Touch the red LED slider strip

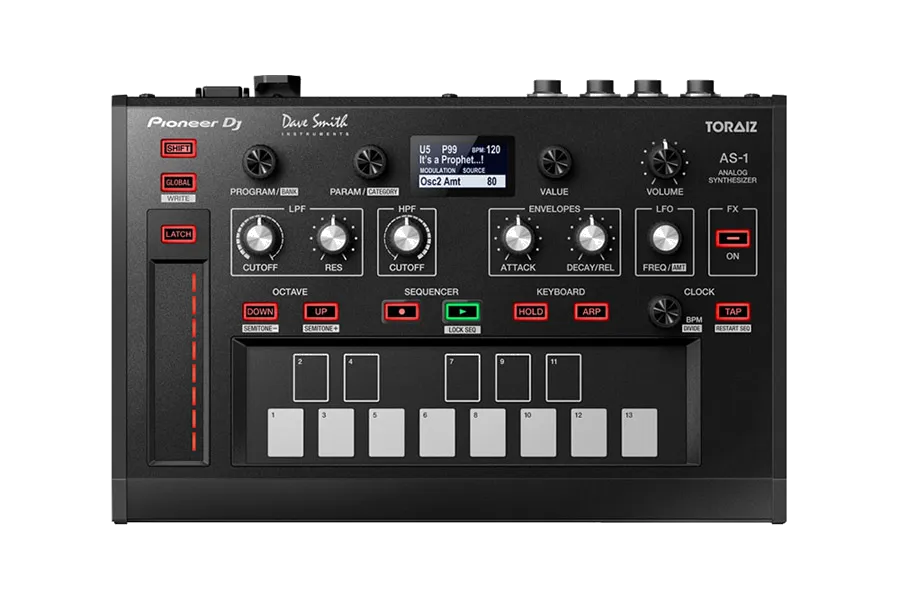click(x=193, y=362)
